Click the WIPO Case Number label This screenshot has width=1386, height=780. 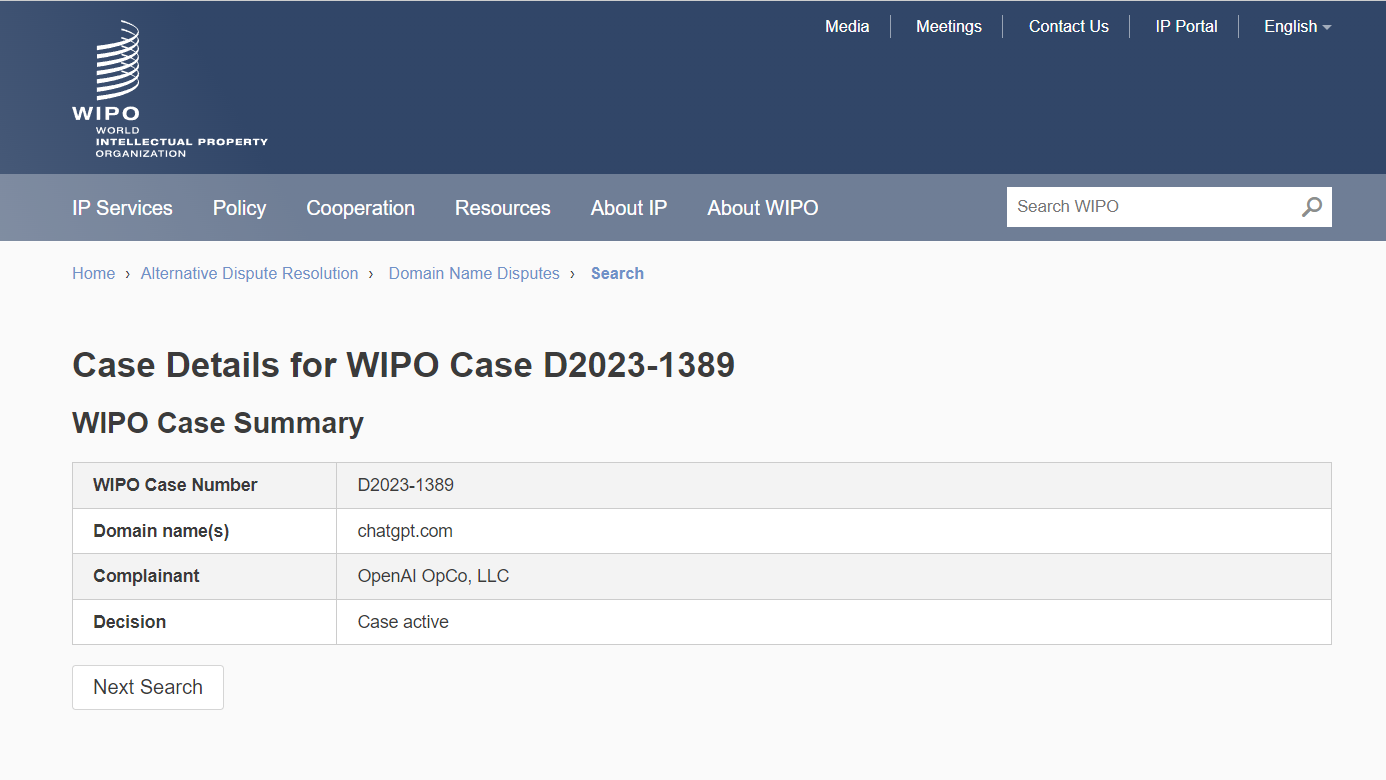(x=175, y=485)
